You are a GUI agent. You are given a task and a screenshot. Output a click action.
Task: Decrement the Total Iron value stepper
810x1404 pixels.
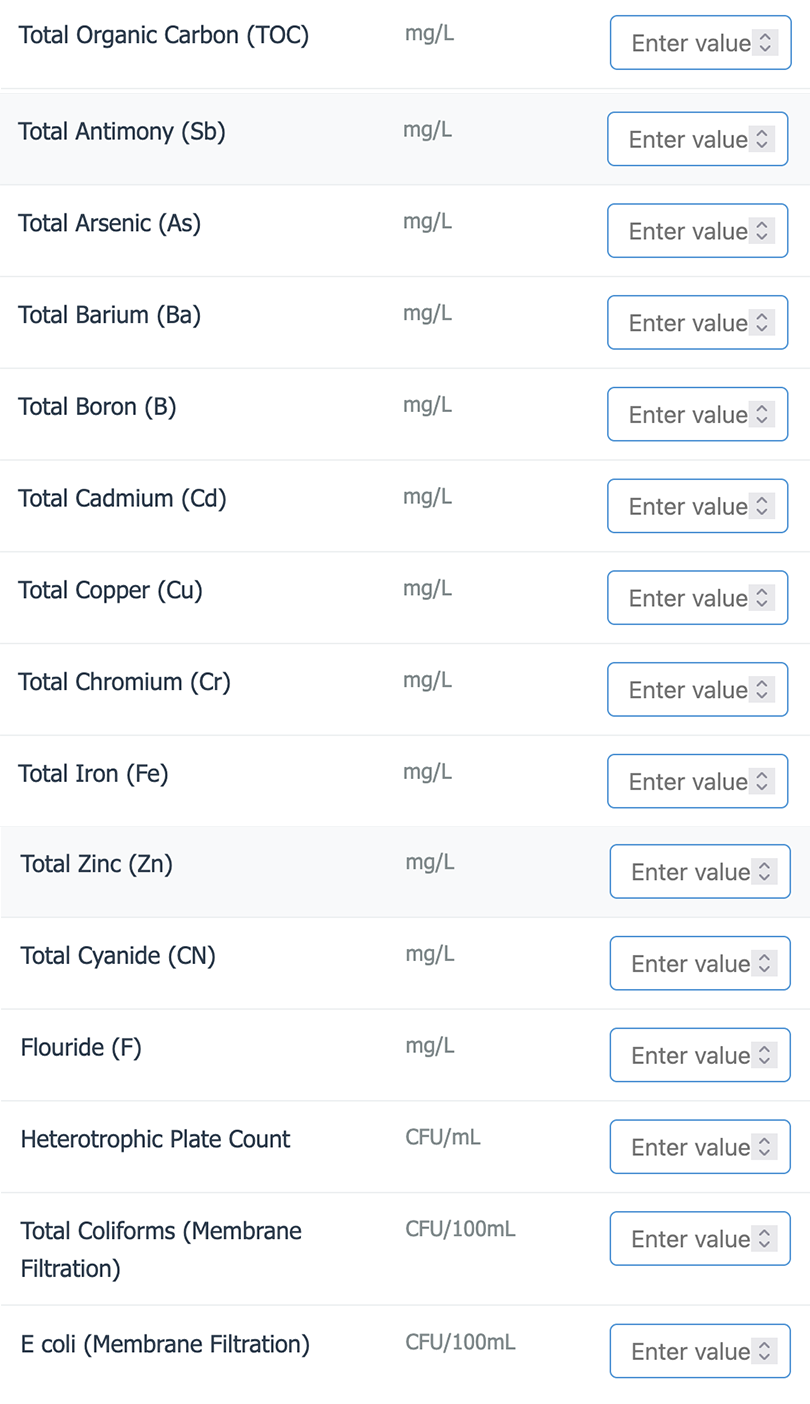tap(764, 786)
